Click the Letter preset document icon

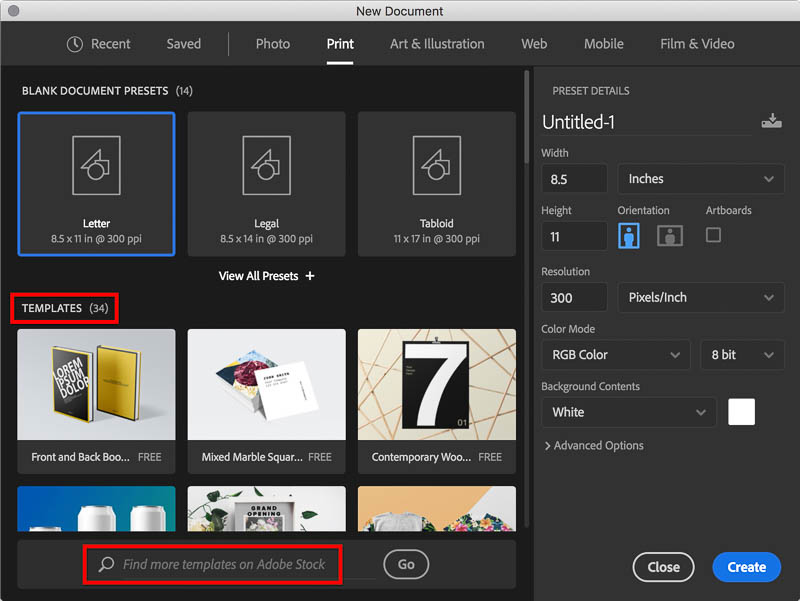(96, 165)
